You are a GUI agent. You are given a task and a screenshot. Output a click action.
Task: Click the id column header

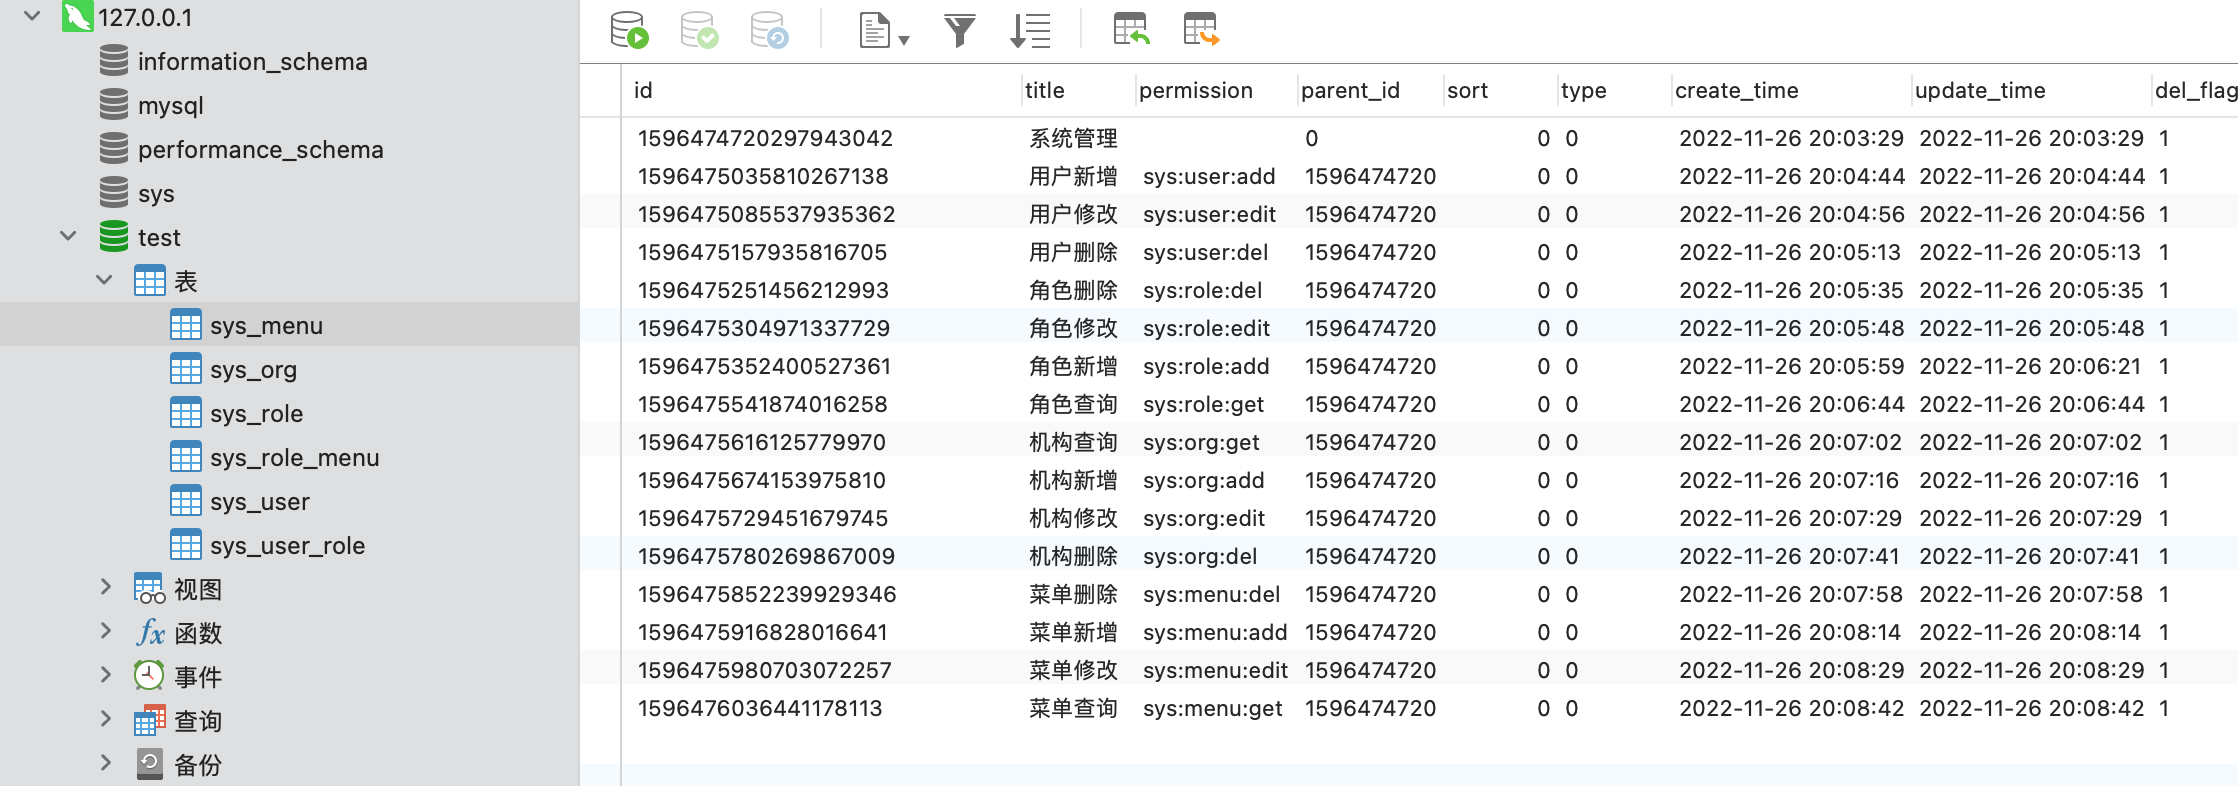pyautogui.click(x=643, y=90)
